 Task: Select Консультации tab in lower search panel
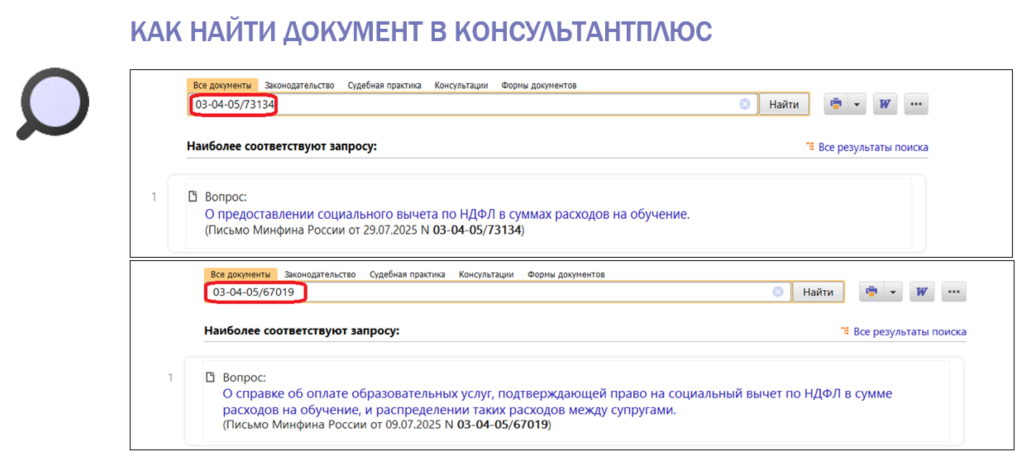tap(487, 274)
